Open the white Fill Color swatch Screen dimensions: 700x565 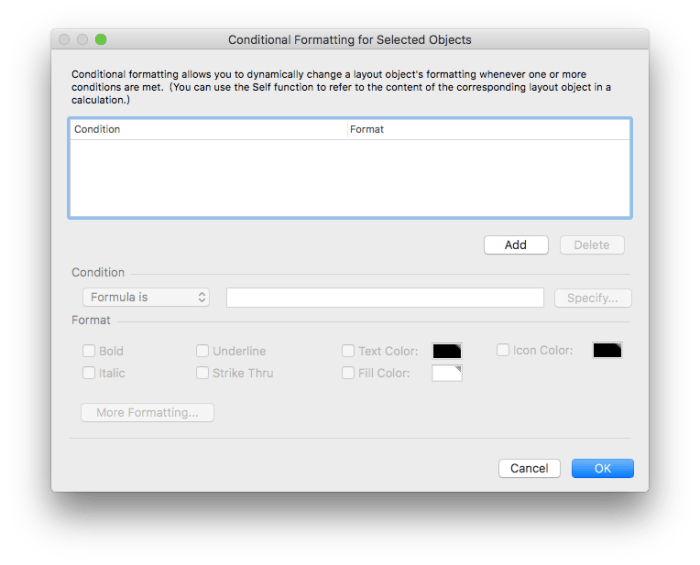tap(447, 373)
